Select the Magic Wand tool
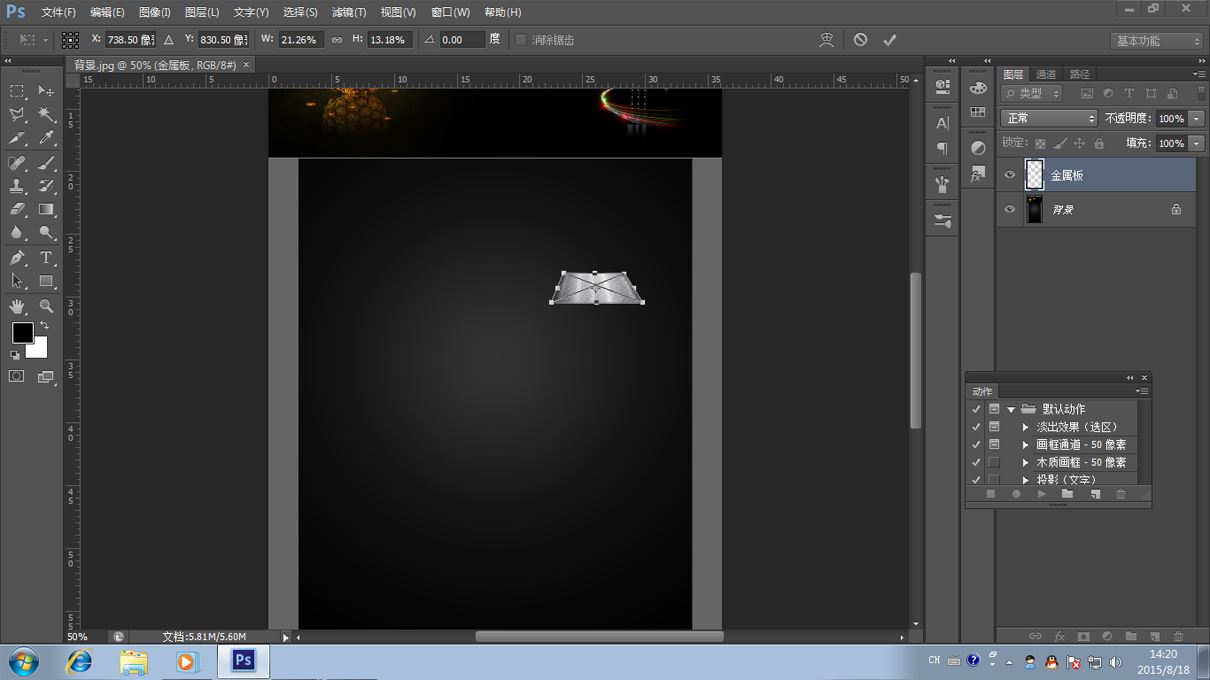Image resolution: width=1210 pixels, height=680 pixels. 46,115
